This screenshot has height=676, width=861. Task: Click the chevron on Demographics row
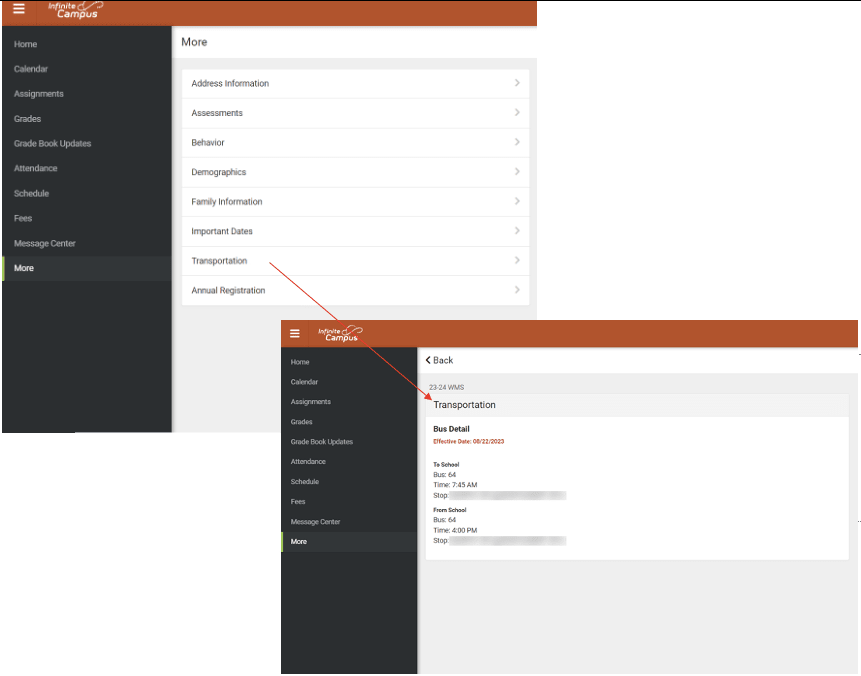[x=517, y=172]
